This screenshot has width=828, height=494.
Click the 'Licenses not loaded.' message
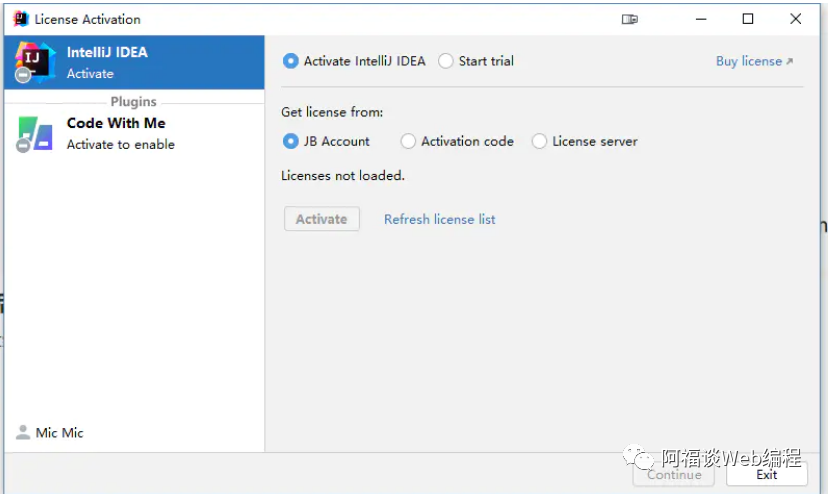[343, 175]
